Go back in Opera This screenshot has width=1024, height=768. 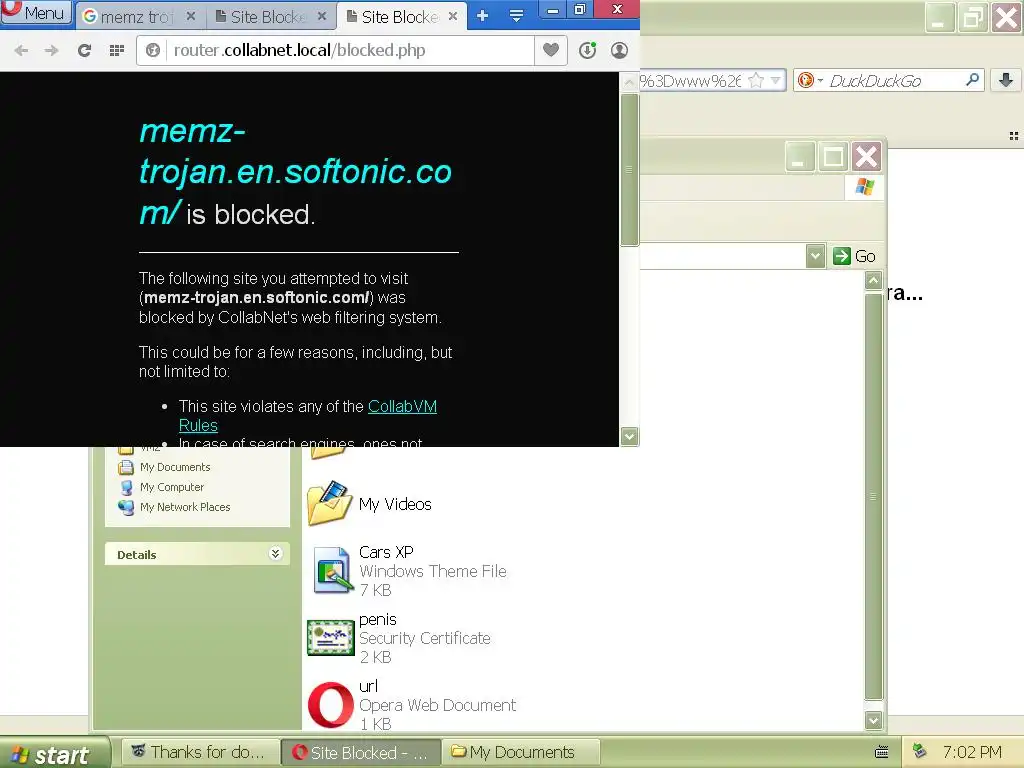(x=21, y=50)
